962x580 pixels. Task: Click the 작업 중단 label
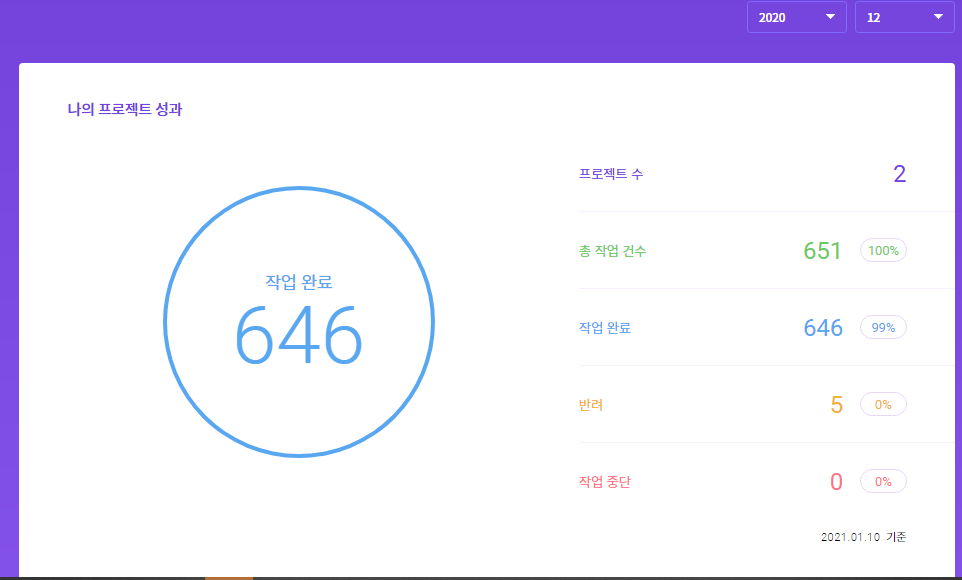pos(605,482)
